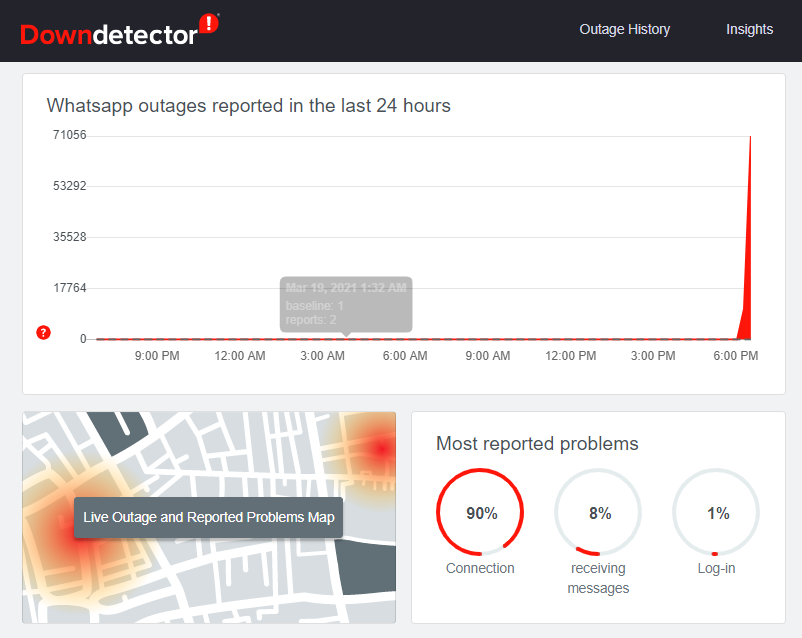The image size is (802, 638).
Task: Click the 9:00 PM axis label
Action: point(157,356)
